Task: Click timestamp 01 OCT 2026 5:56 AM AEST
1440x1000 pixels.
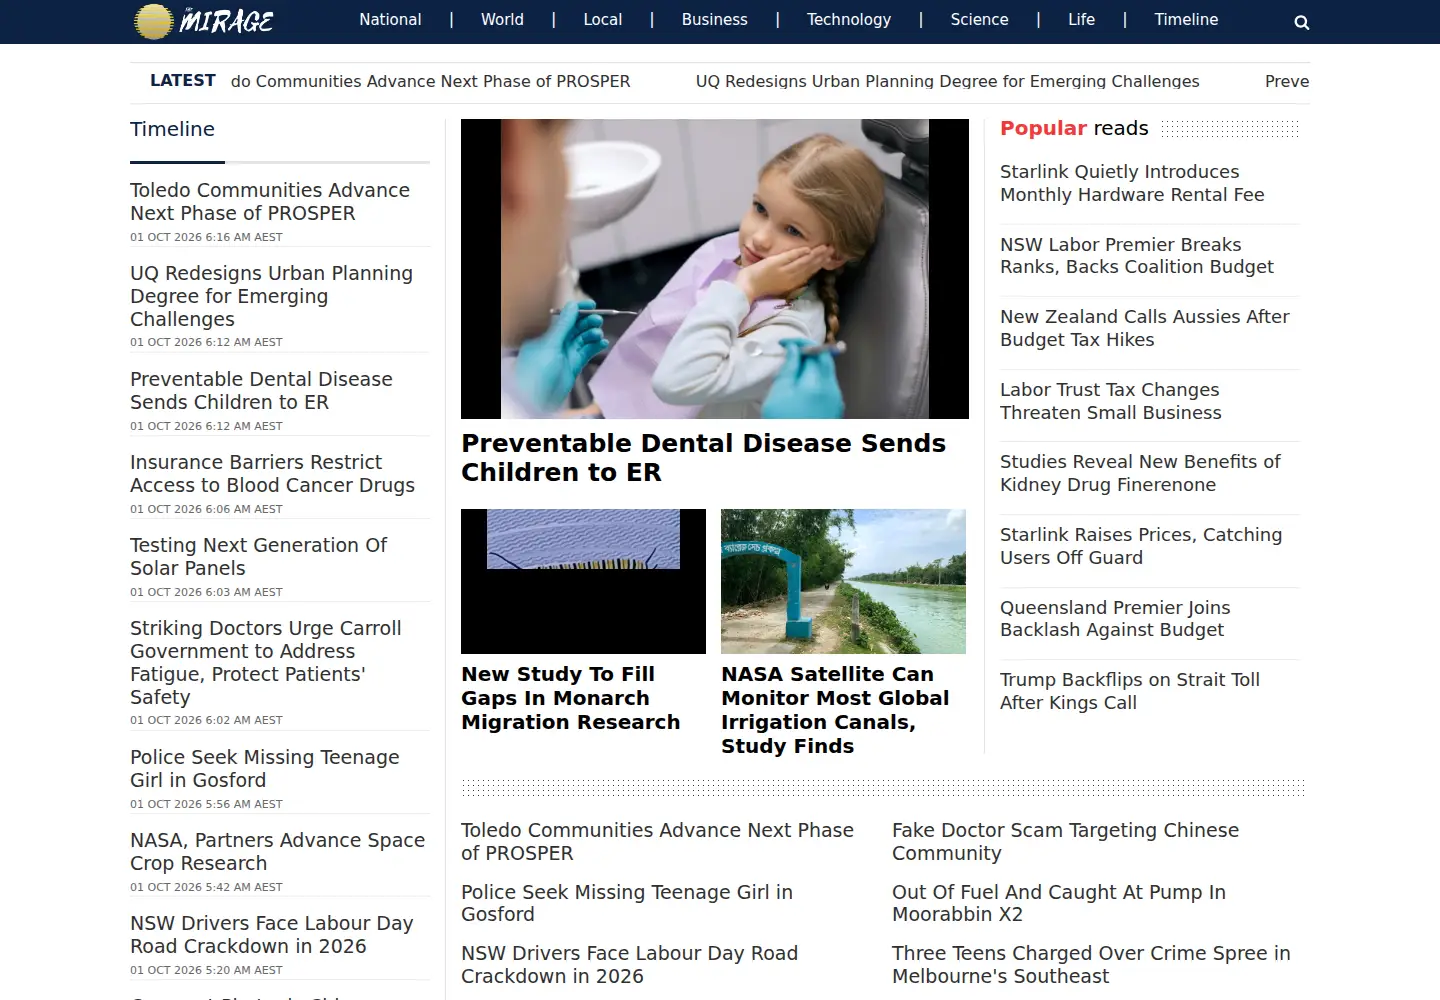Action: [x=206, y=804]
